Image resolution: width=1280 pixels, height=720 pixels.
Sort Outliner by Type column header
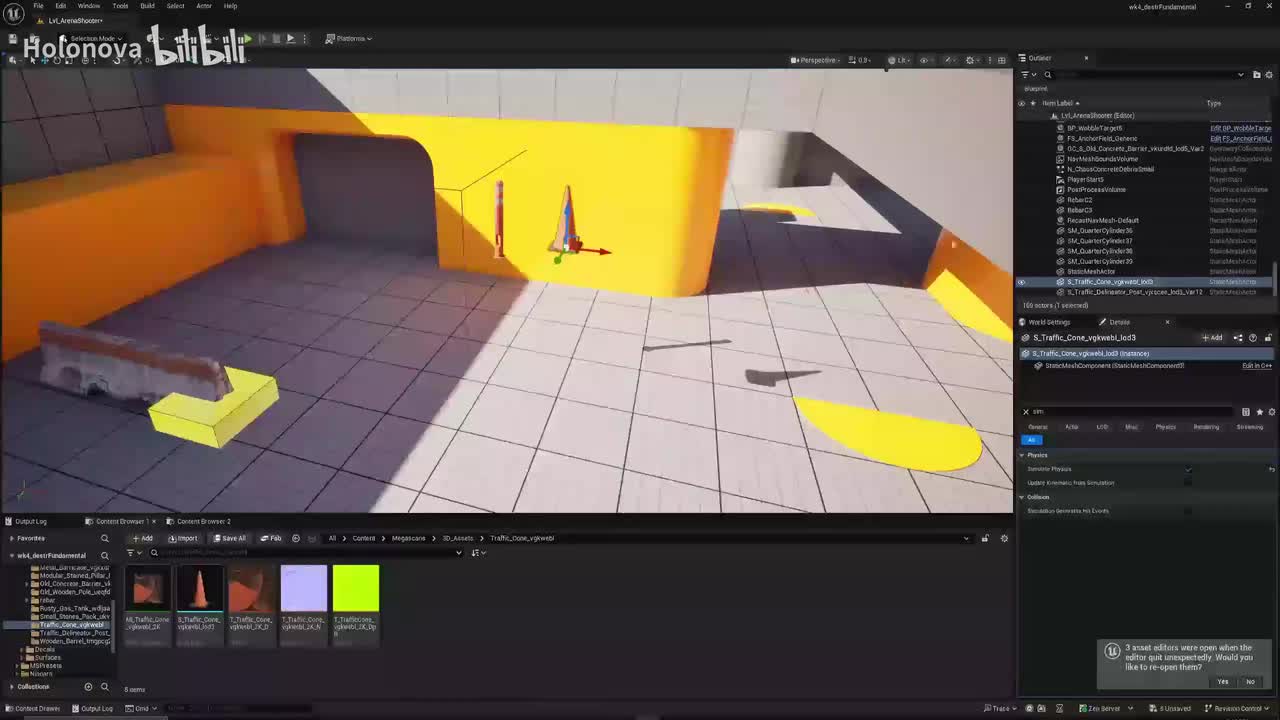click(1213, 103)
